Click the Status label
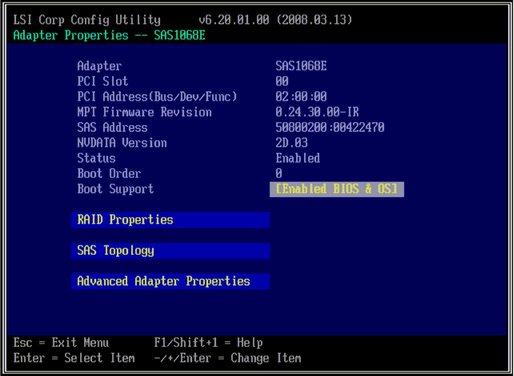The height and width of the screenshot is (376, 514). (x=96, y=158)
